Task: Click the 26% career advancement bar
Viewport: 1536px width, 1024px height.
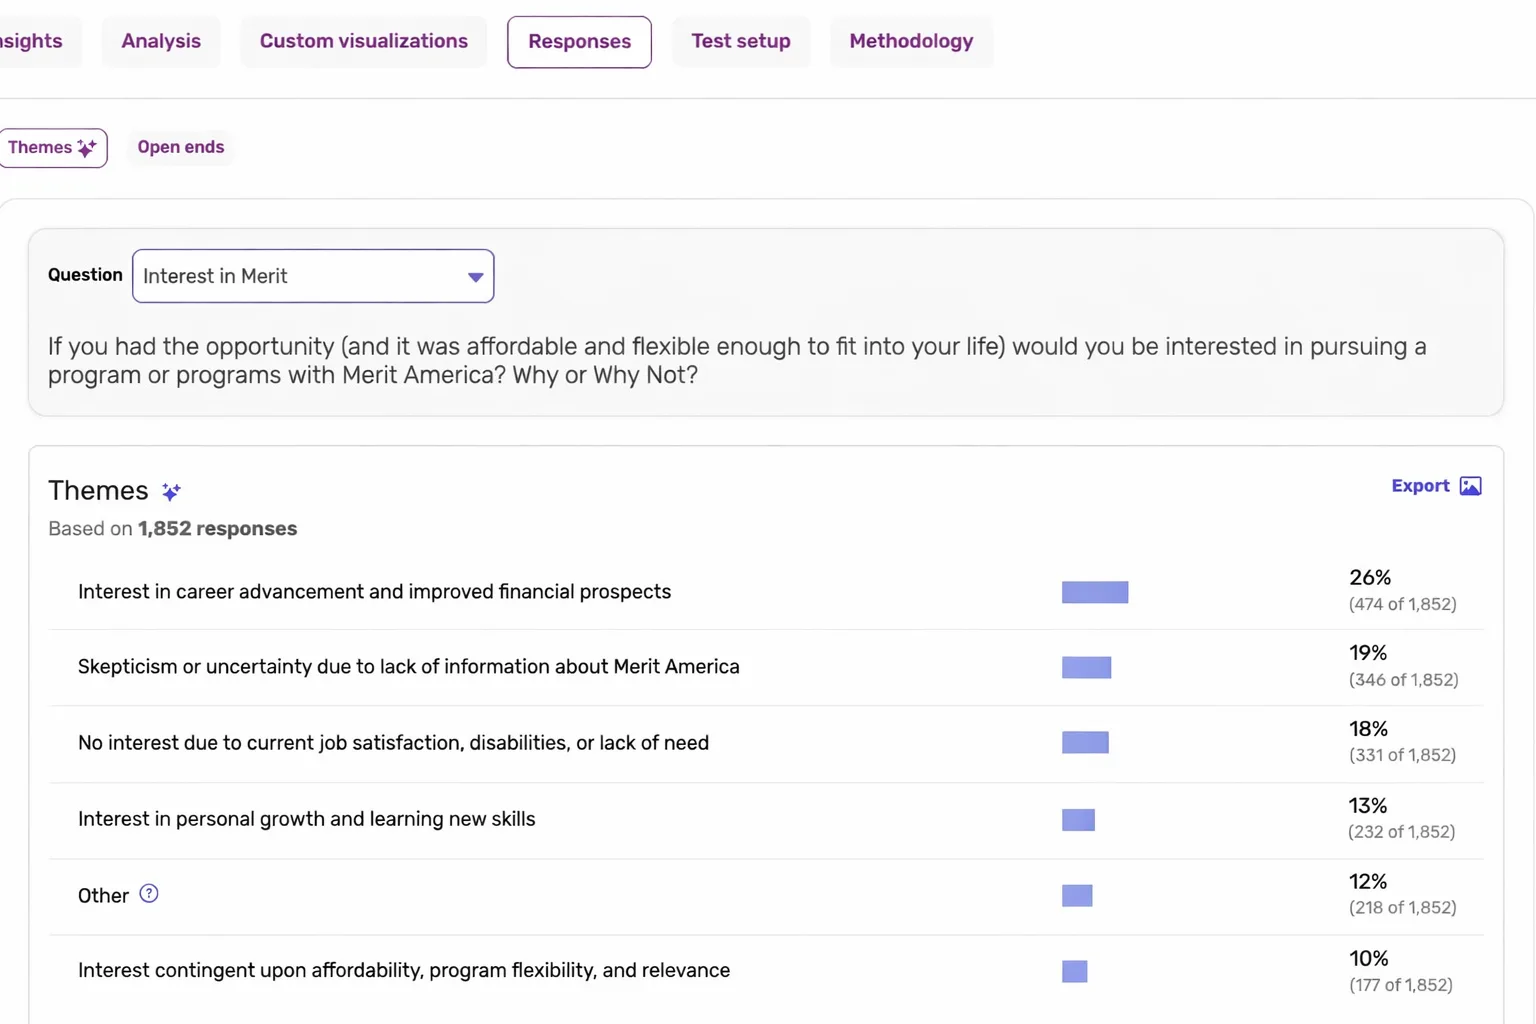Action: 1095,592
